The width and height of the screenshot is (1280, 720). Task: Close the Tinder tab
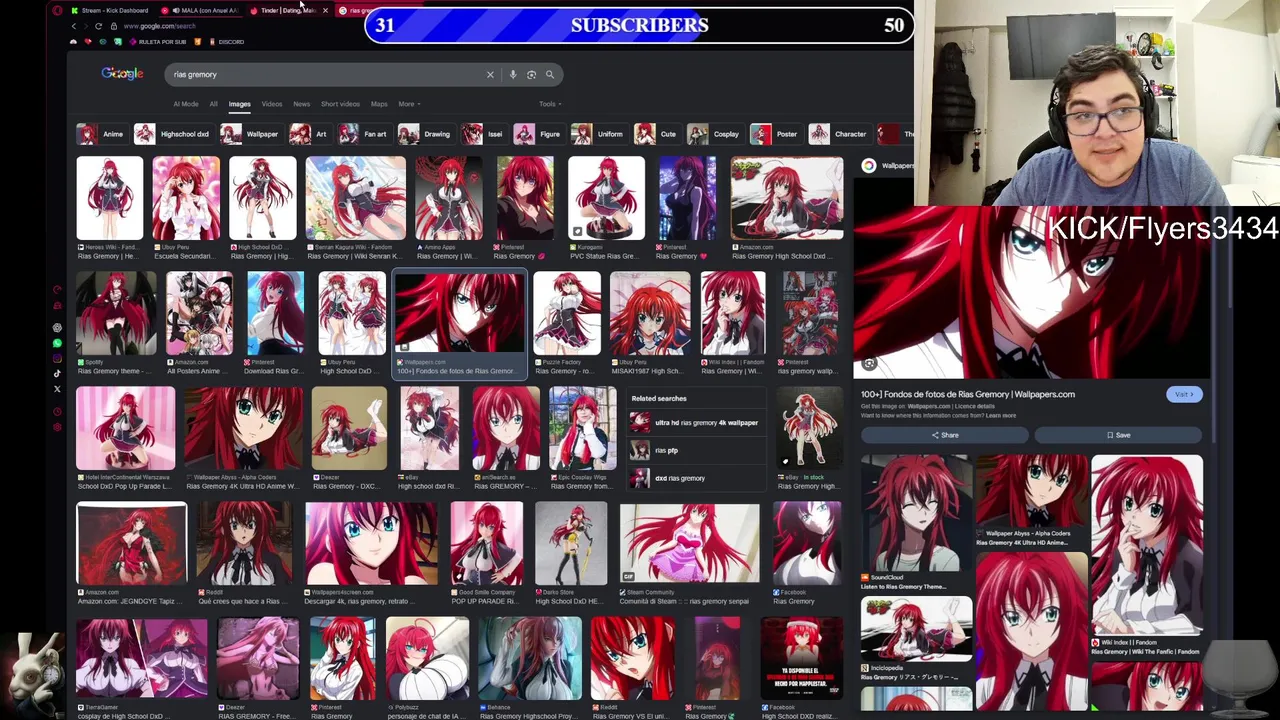point(325,10)
